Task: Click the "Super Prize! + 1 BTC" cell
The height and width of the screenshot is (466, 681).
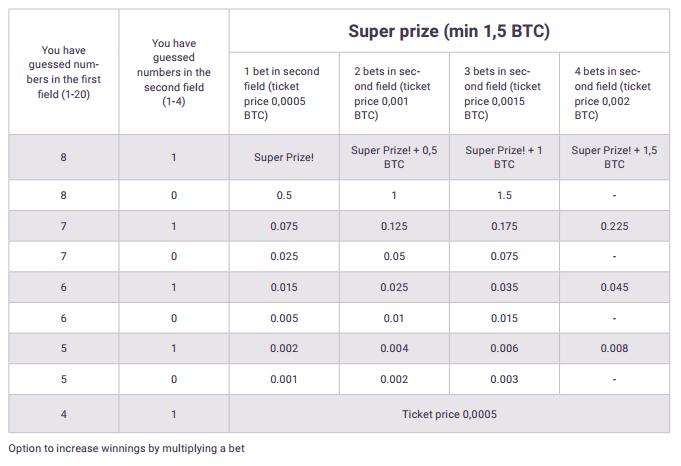Action: pyautogui.click(x=504, y=157)
